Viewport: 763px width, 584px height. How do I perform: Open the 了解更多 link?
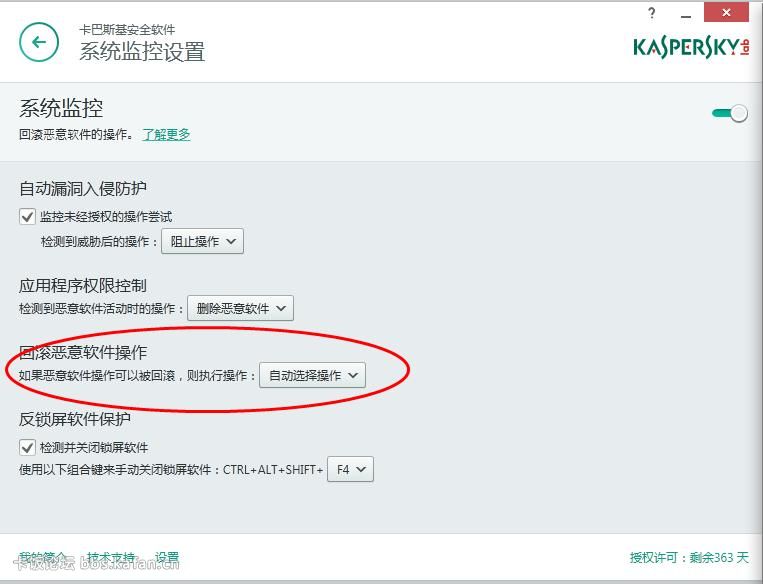[166, 134]
